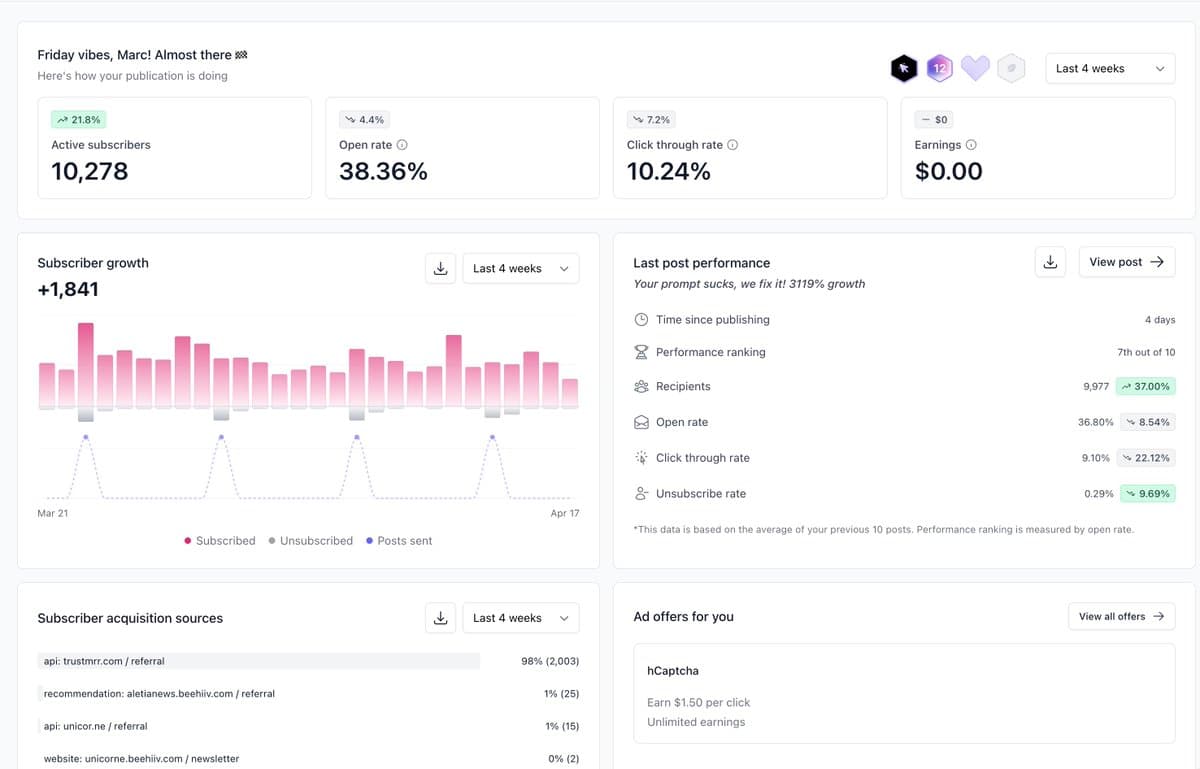This screenshot has height=769, width=1200.
Task: Click the lavender heart badge
Action: pyautogui.click(x=975, y=68)
